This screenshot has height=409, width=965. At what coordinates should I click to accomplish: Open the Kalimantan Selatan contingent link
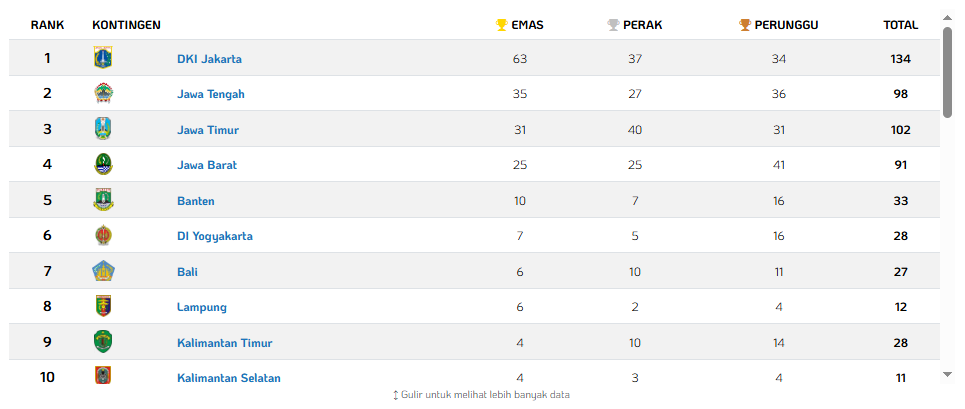(x=228, y=378)
